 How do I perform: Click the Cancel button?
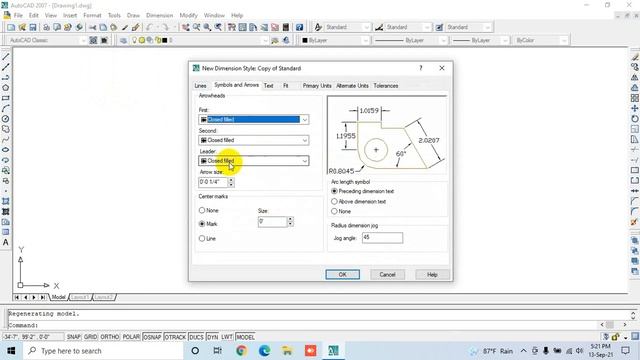(x=387, y=275)
